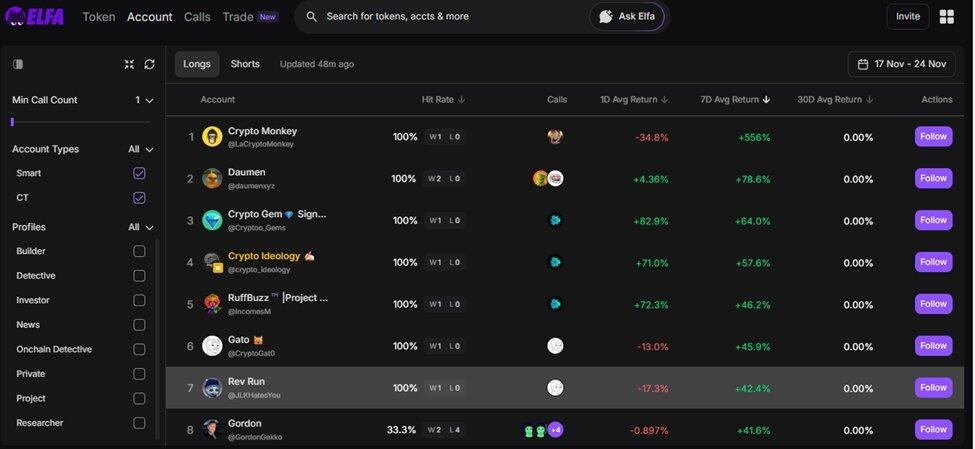975x449 pixels.
Task: Click the Min Call Count slider handle
Action: tap(12, 122)
